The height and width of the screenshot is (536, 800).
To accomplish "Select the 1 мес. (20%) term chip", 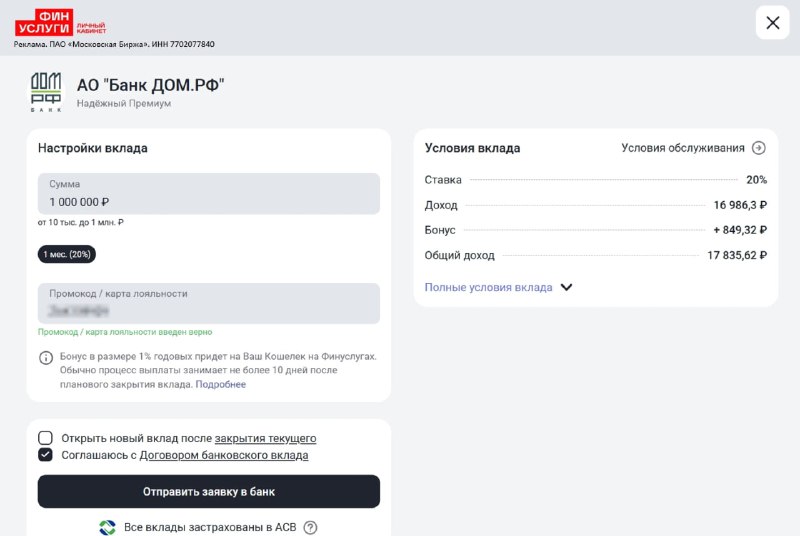I will pos(67,254).
